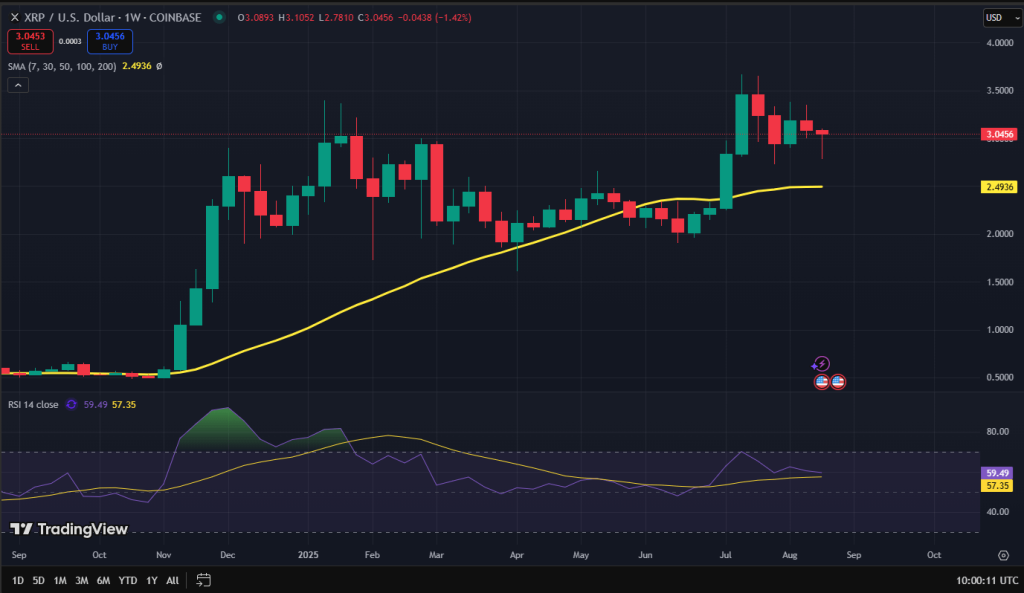Open chart settings via bottom-right gear icon

click(1005, 553)
